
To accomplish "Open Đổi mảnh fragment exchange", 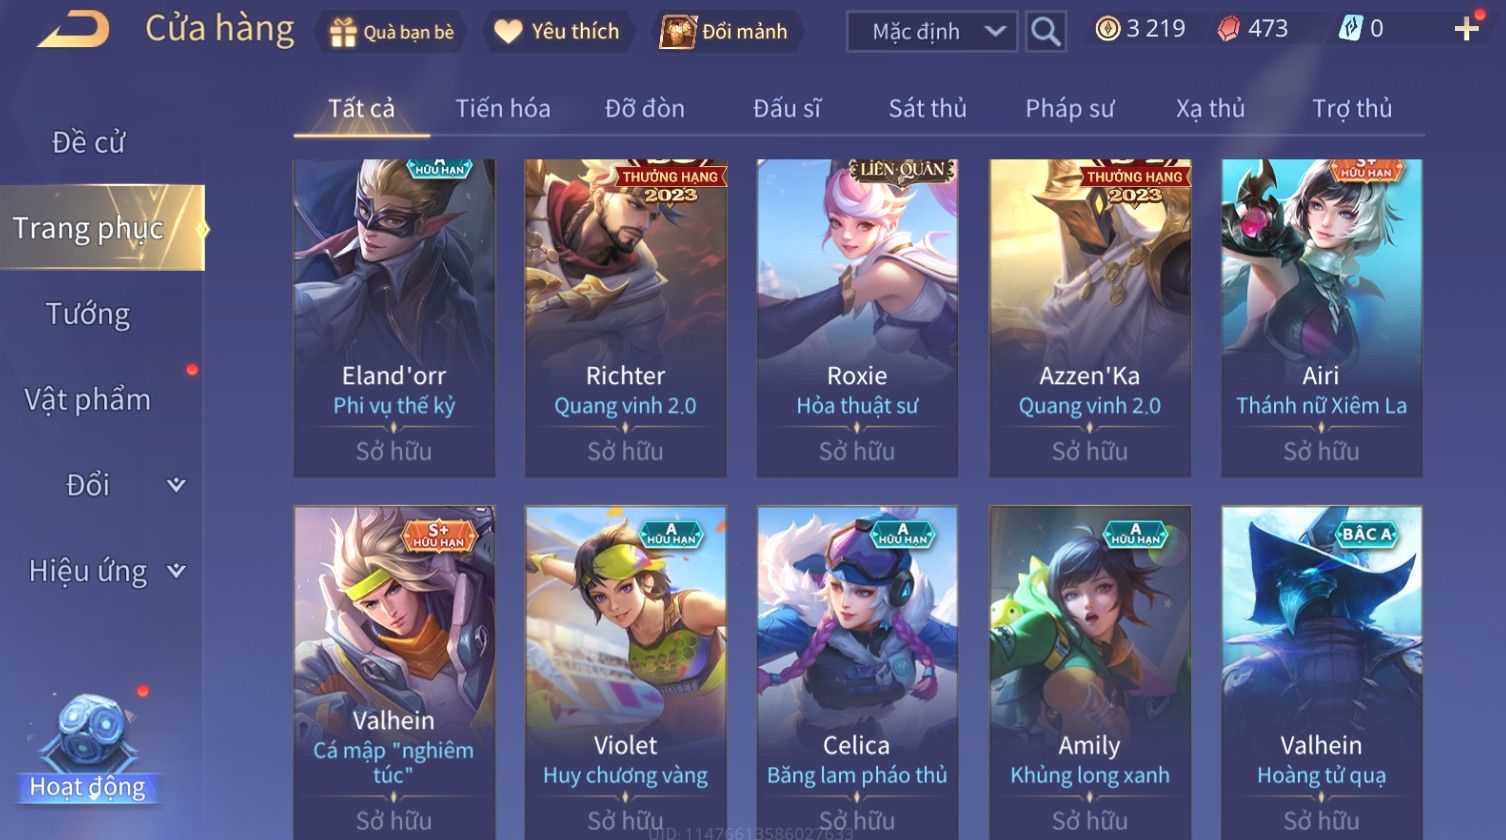I will tap(725, 32).
